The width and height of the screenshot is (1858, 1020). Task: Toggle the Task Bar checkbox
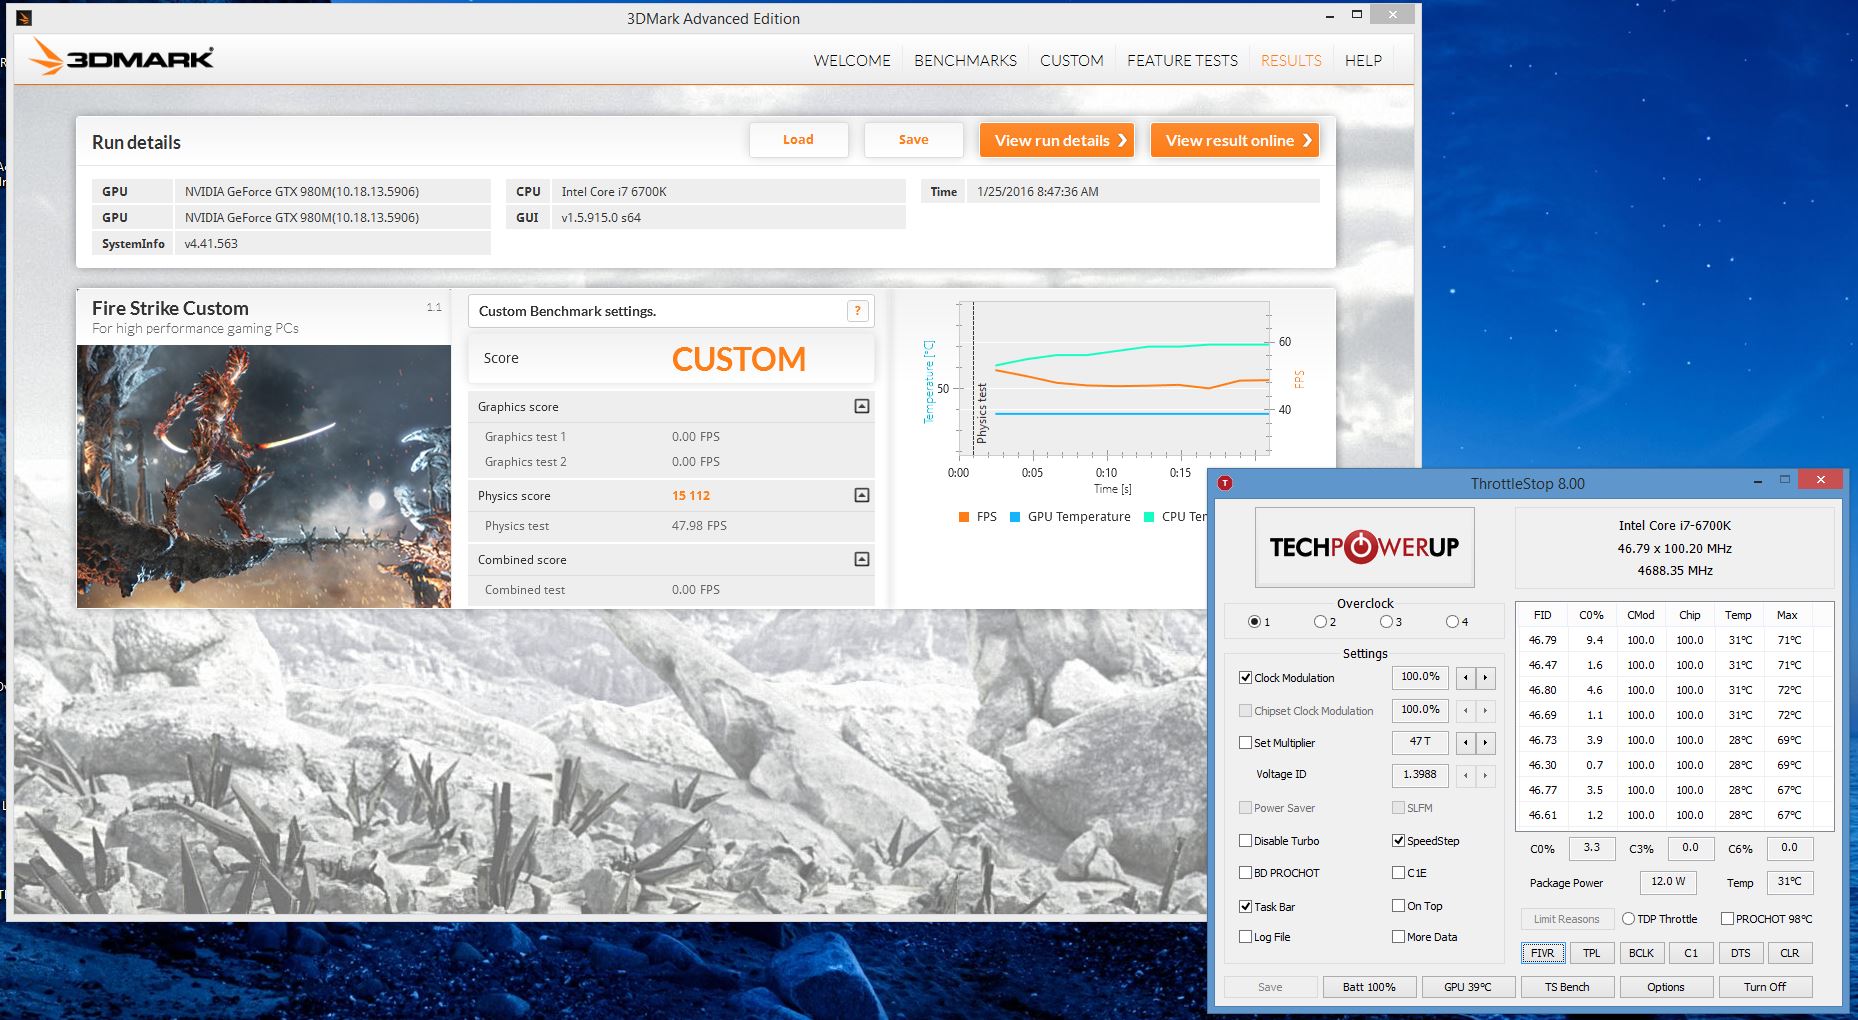(1245, 907)
